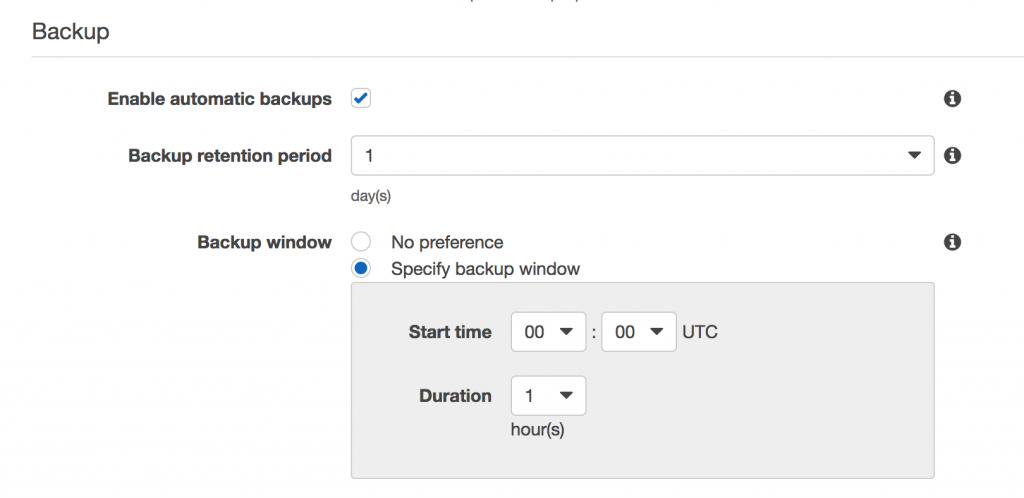Expand the Duration hours dropdown

(548, 396)
